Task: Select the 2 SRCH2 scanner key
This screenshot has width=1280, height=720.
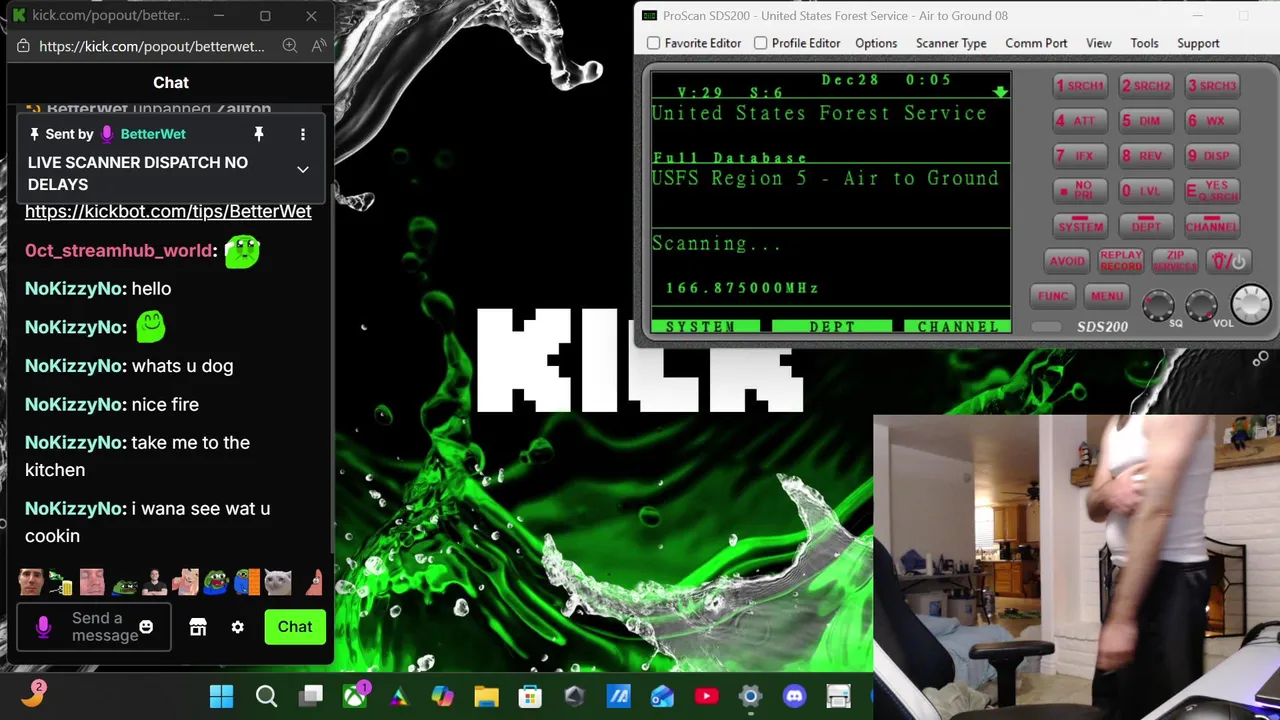Action: (x=1146, y=86)
